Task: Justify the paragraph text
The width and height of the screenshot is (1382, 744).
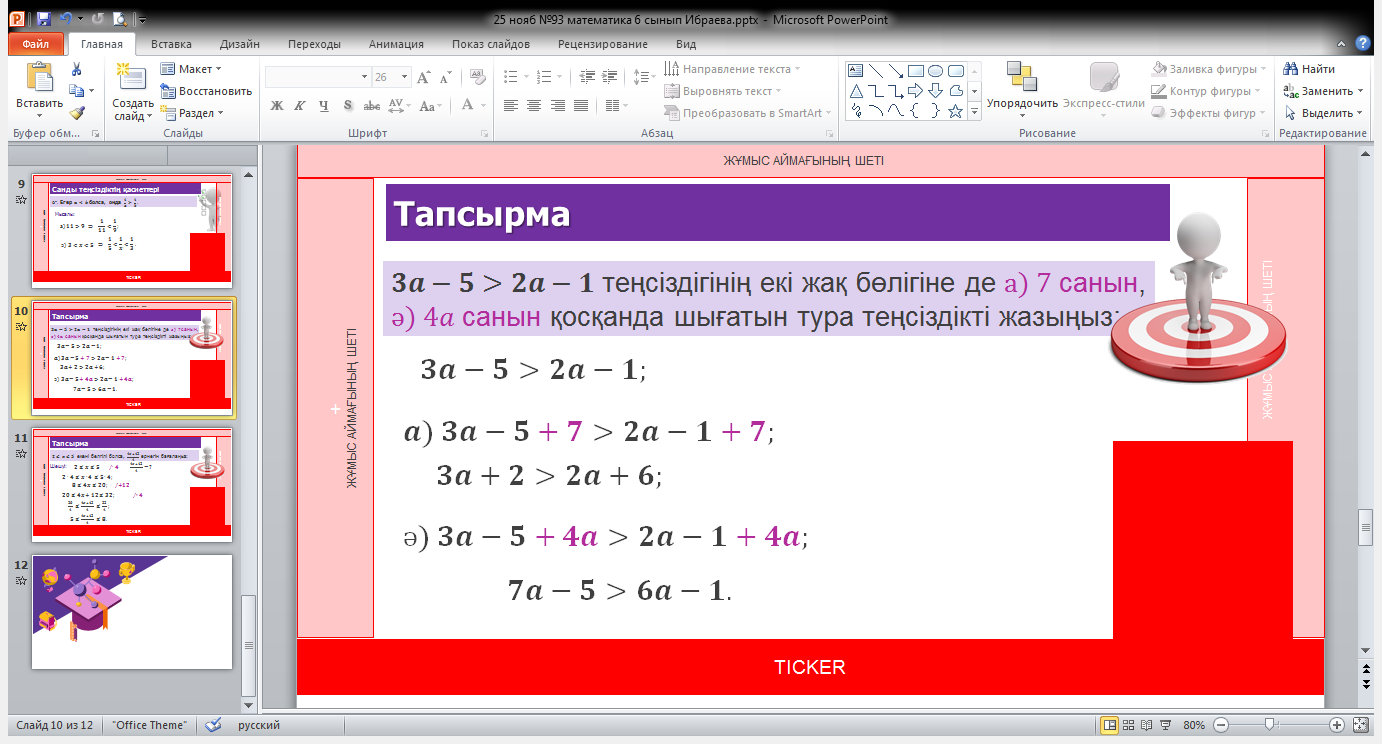Action: (x=580, y=106)
